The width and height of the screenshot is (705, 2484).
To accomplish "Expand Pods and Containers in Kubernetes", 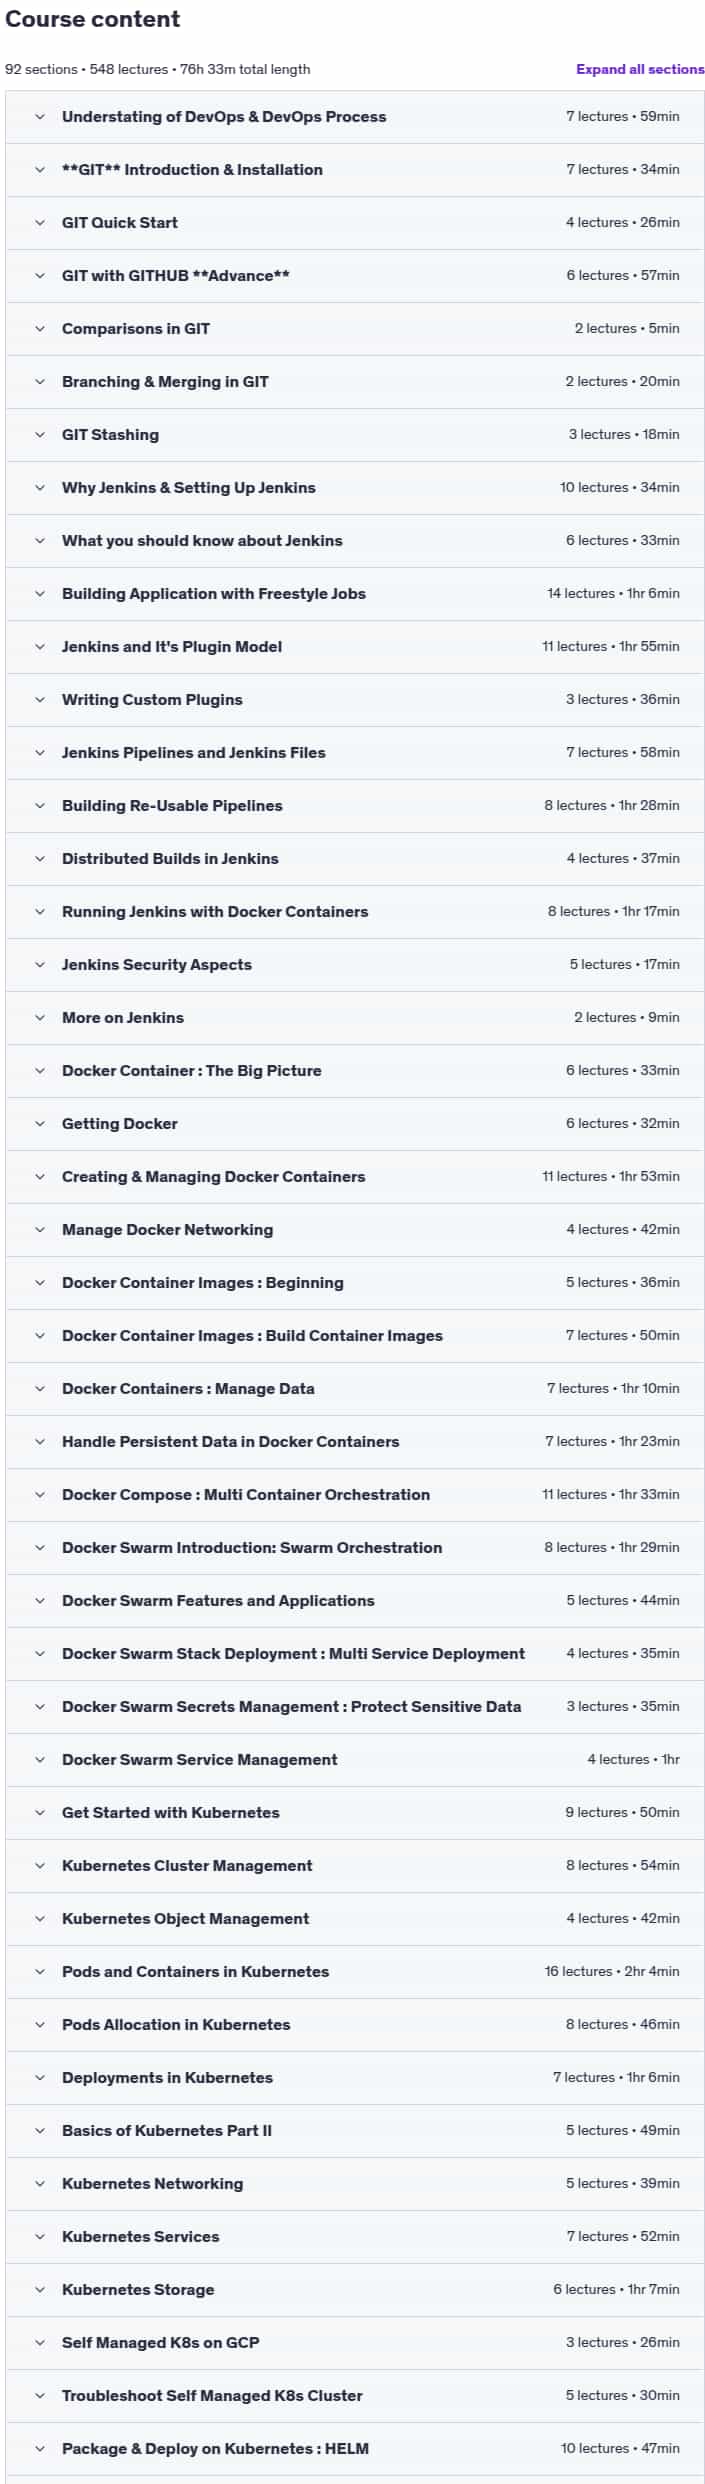I will coord(355,1972).
